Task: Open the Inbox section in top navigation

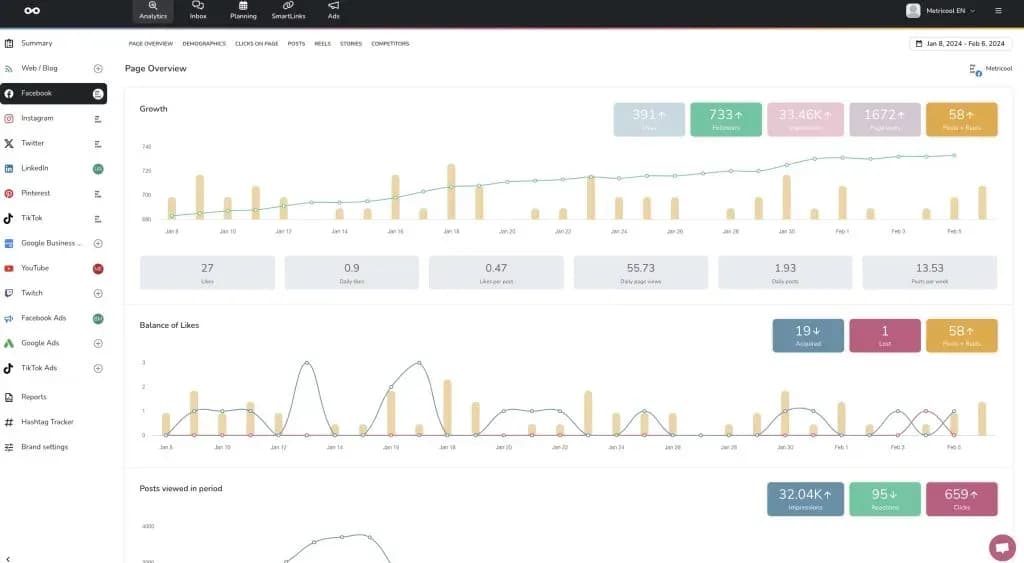Action: 198,10
